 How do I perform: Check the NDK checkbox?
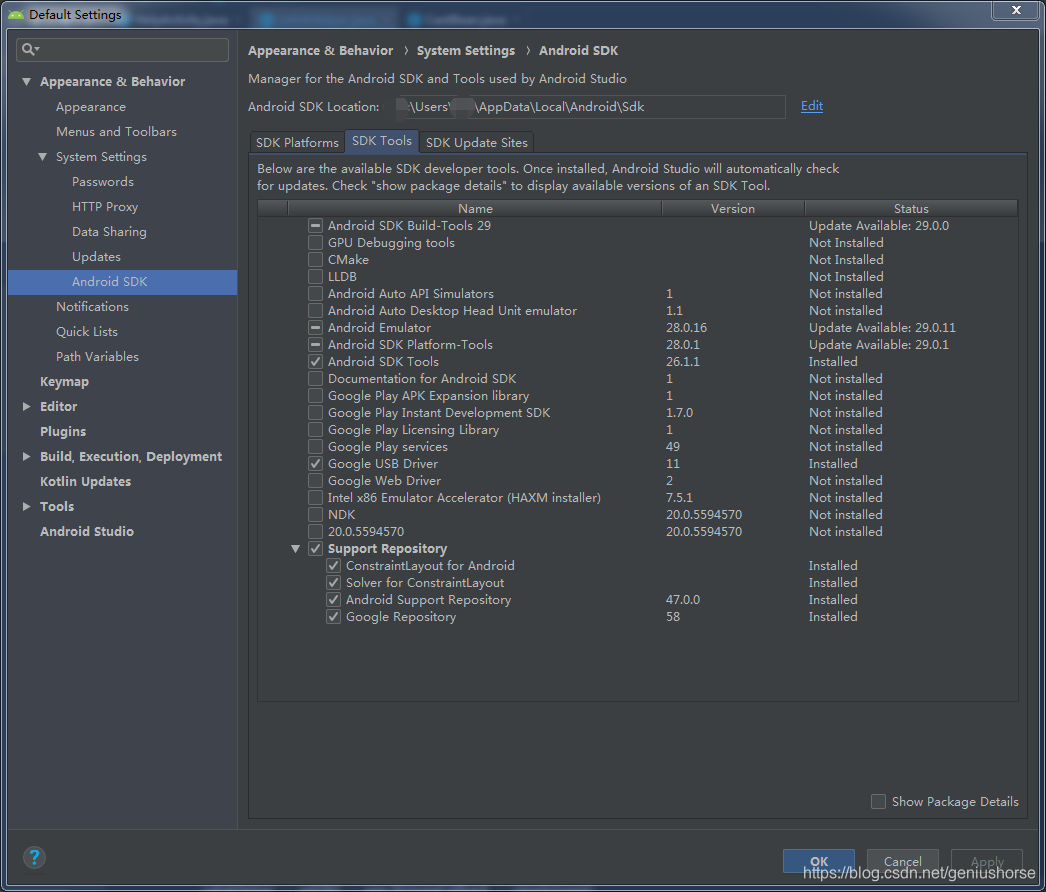(x=316, y=514)
